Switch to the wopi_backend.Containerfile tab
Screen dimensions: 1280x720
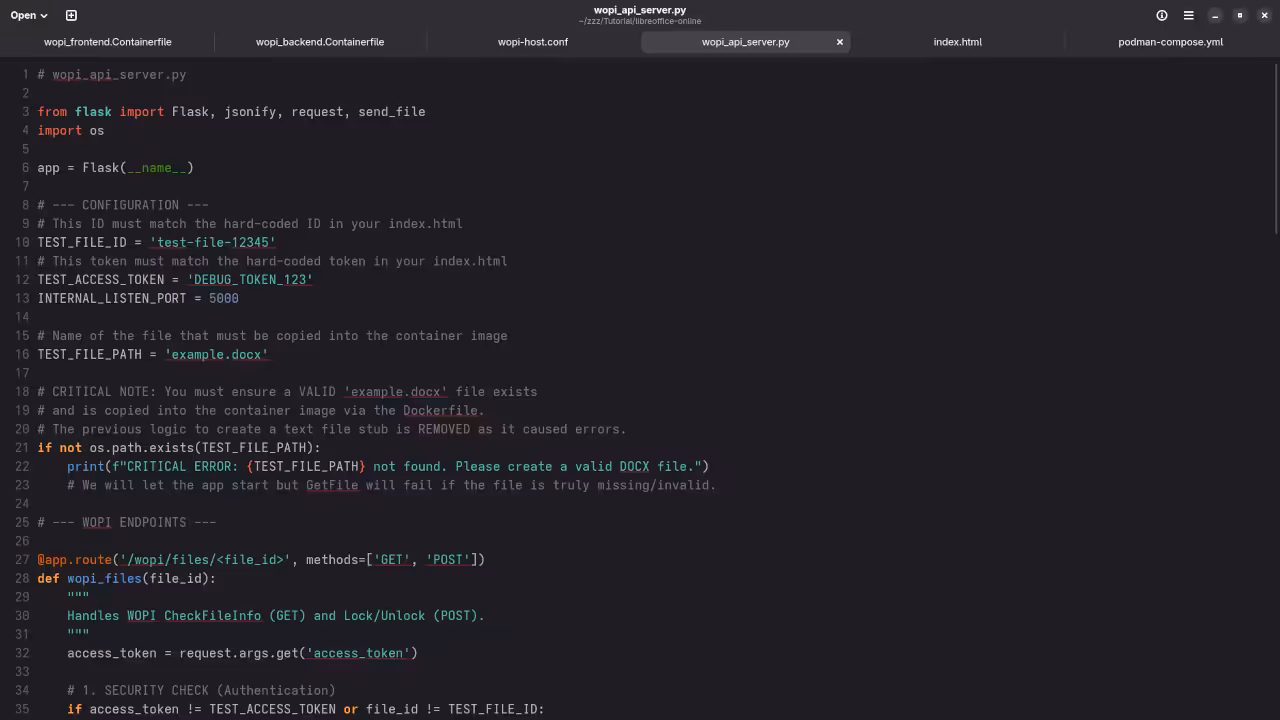(x=320, y=42)
